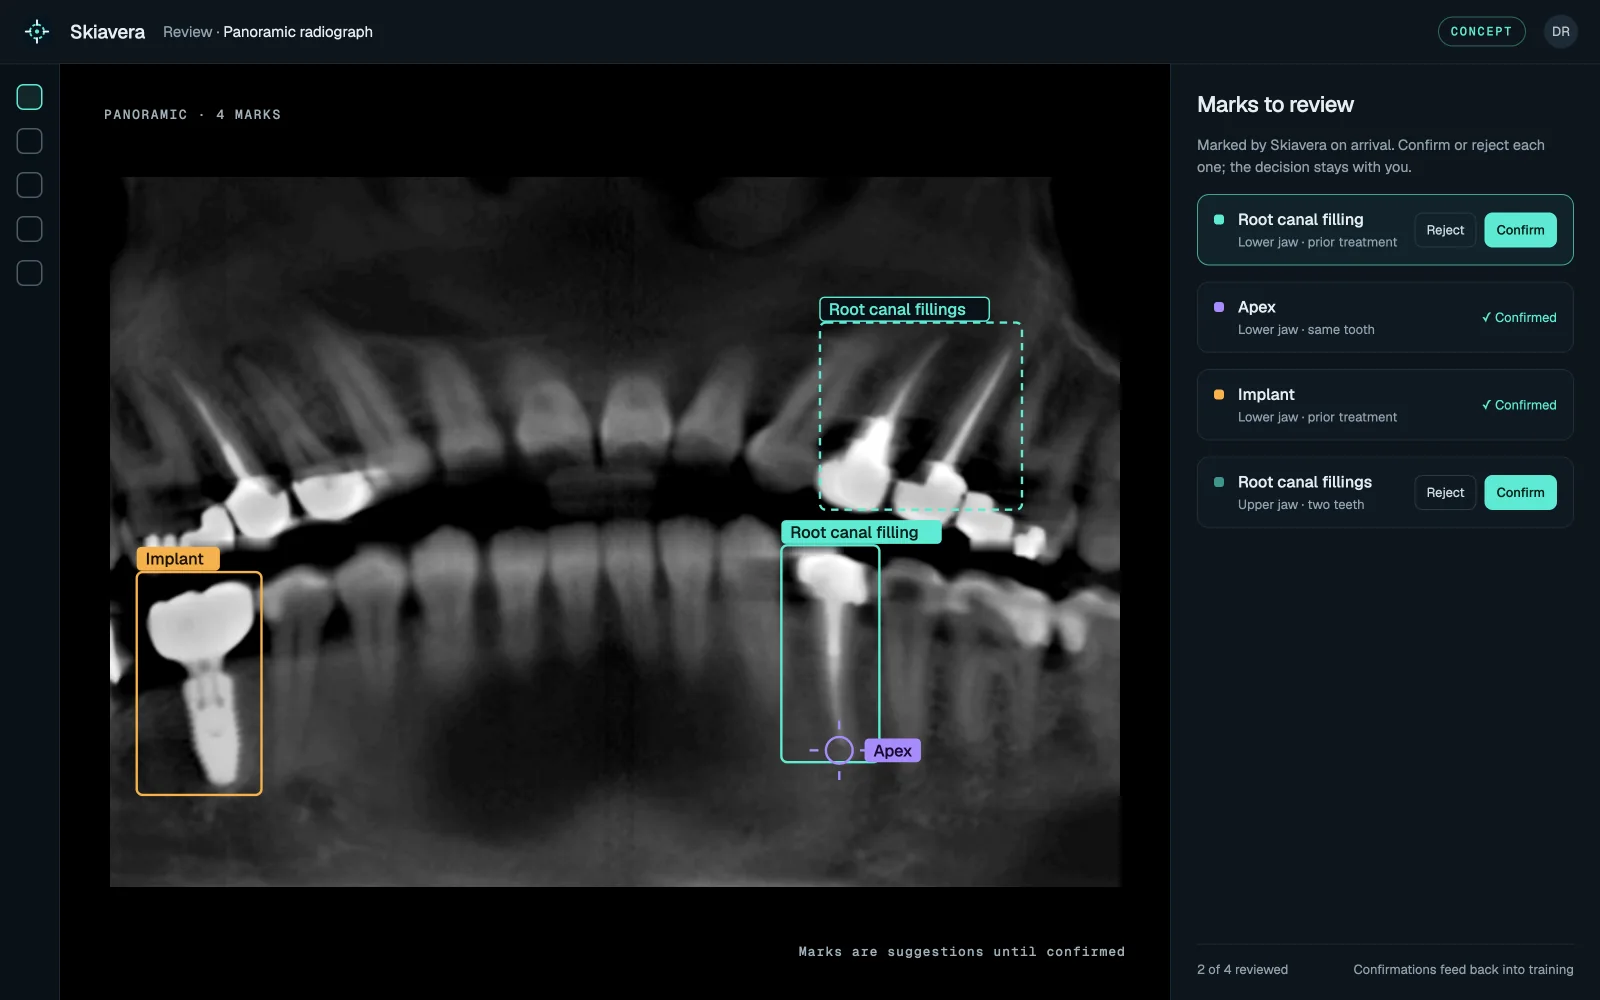Click the purple Apex label on radiograph

tap(892, 751)
